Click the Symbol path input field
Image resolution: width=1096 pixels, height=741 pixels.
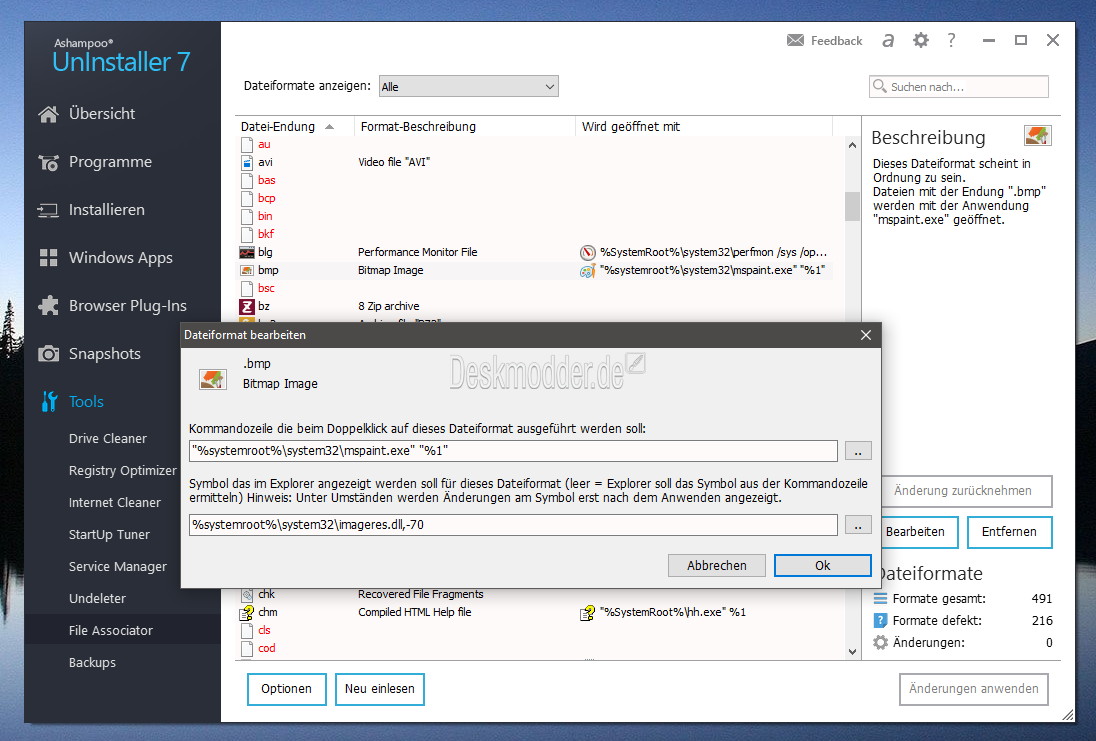[x=513, y=525]
